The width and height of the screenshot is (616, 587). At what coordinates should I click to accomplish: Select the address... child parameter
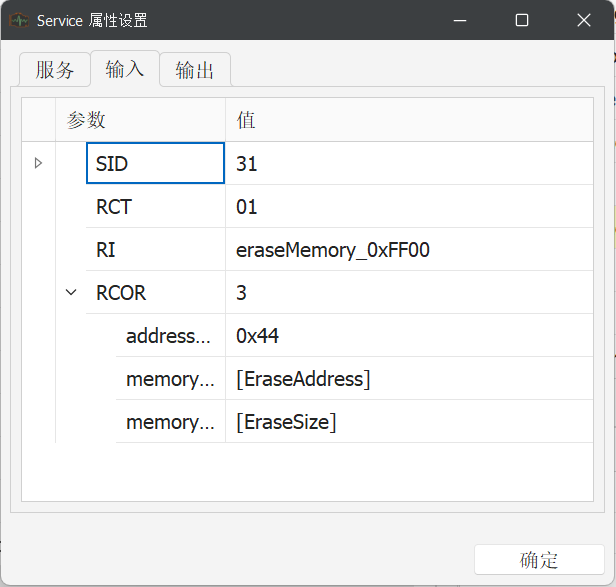pyautogui.click(x=170, y=336)
